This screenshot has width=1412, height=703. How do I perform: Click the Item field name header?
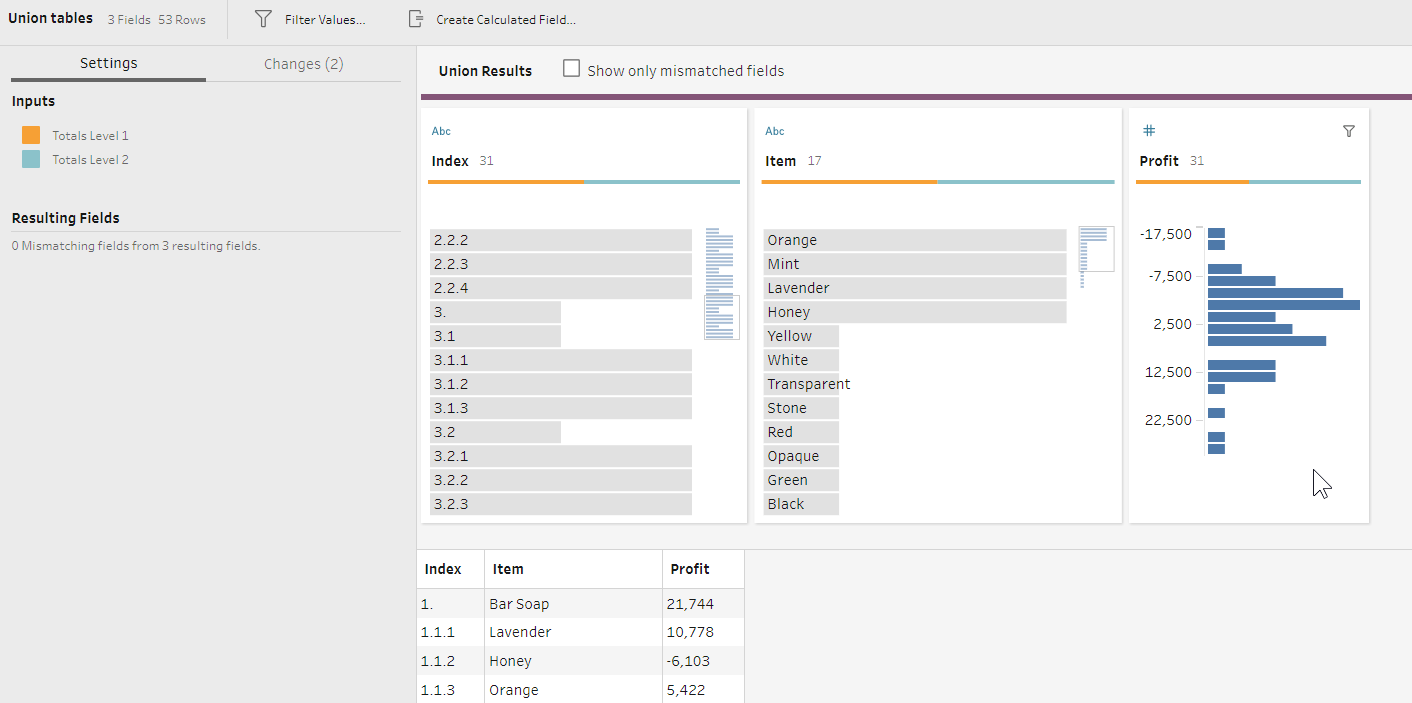(781, 161)
